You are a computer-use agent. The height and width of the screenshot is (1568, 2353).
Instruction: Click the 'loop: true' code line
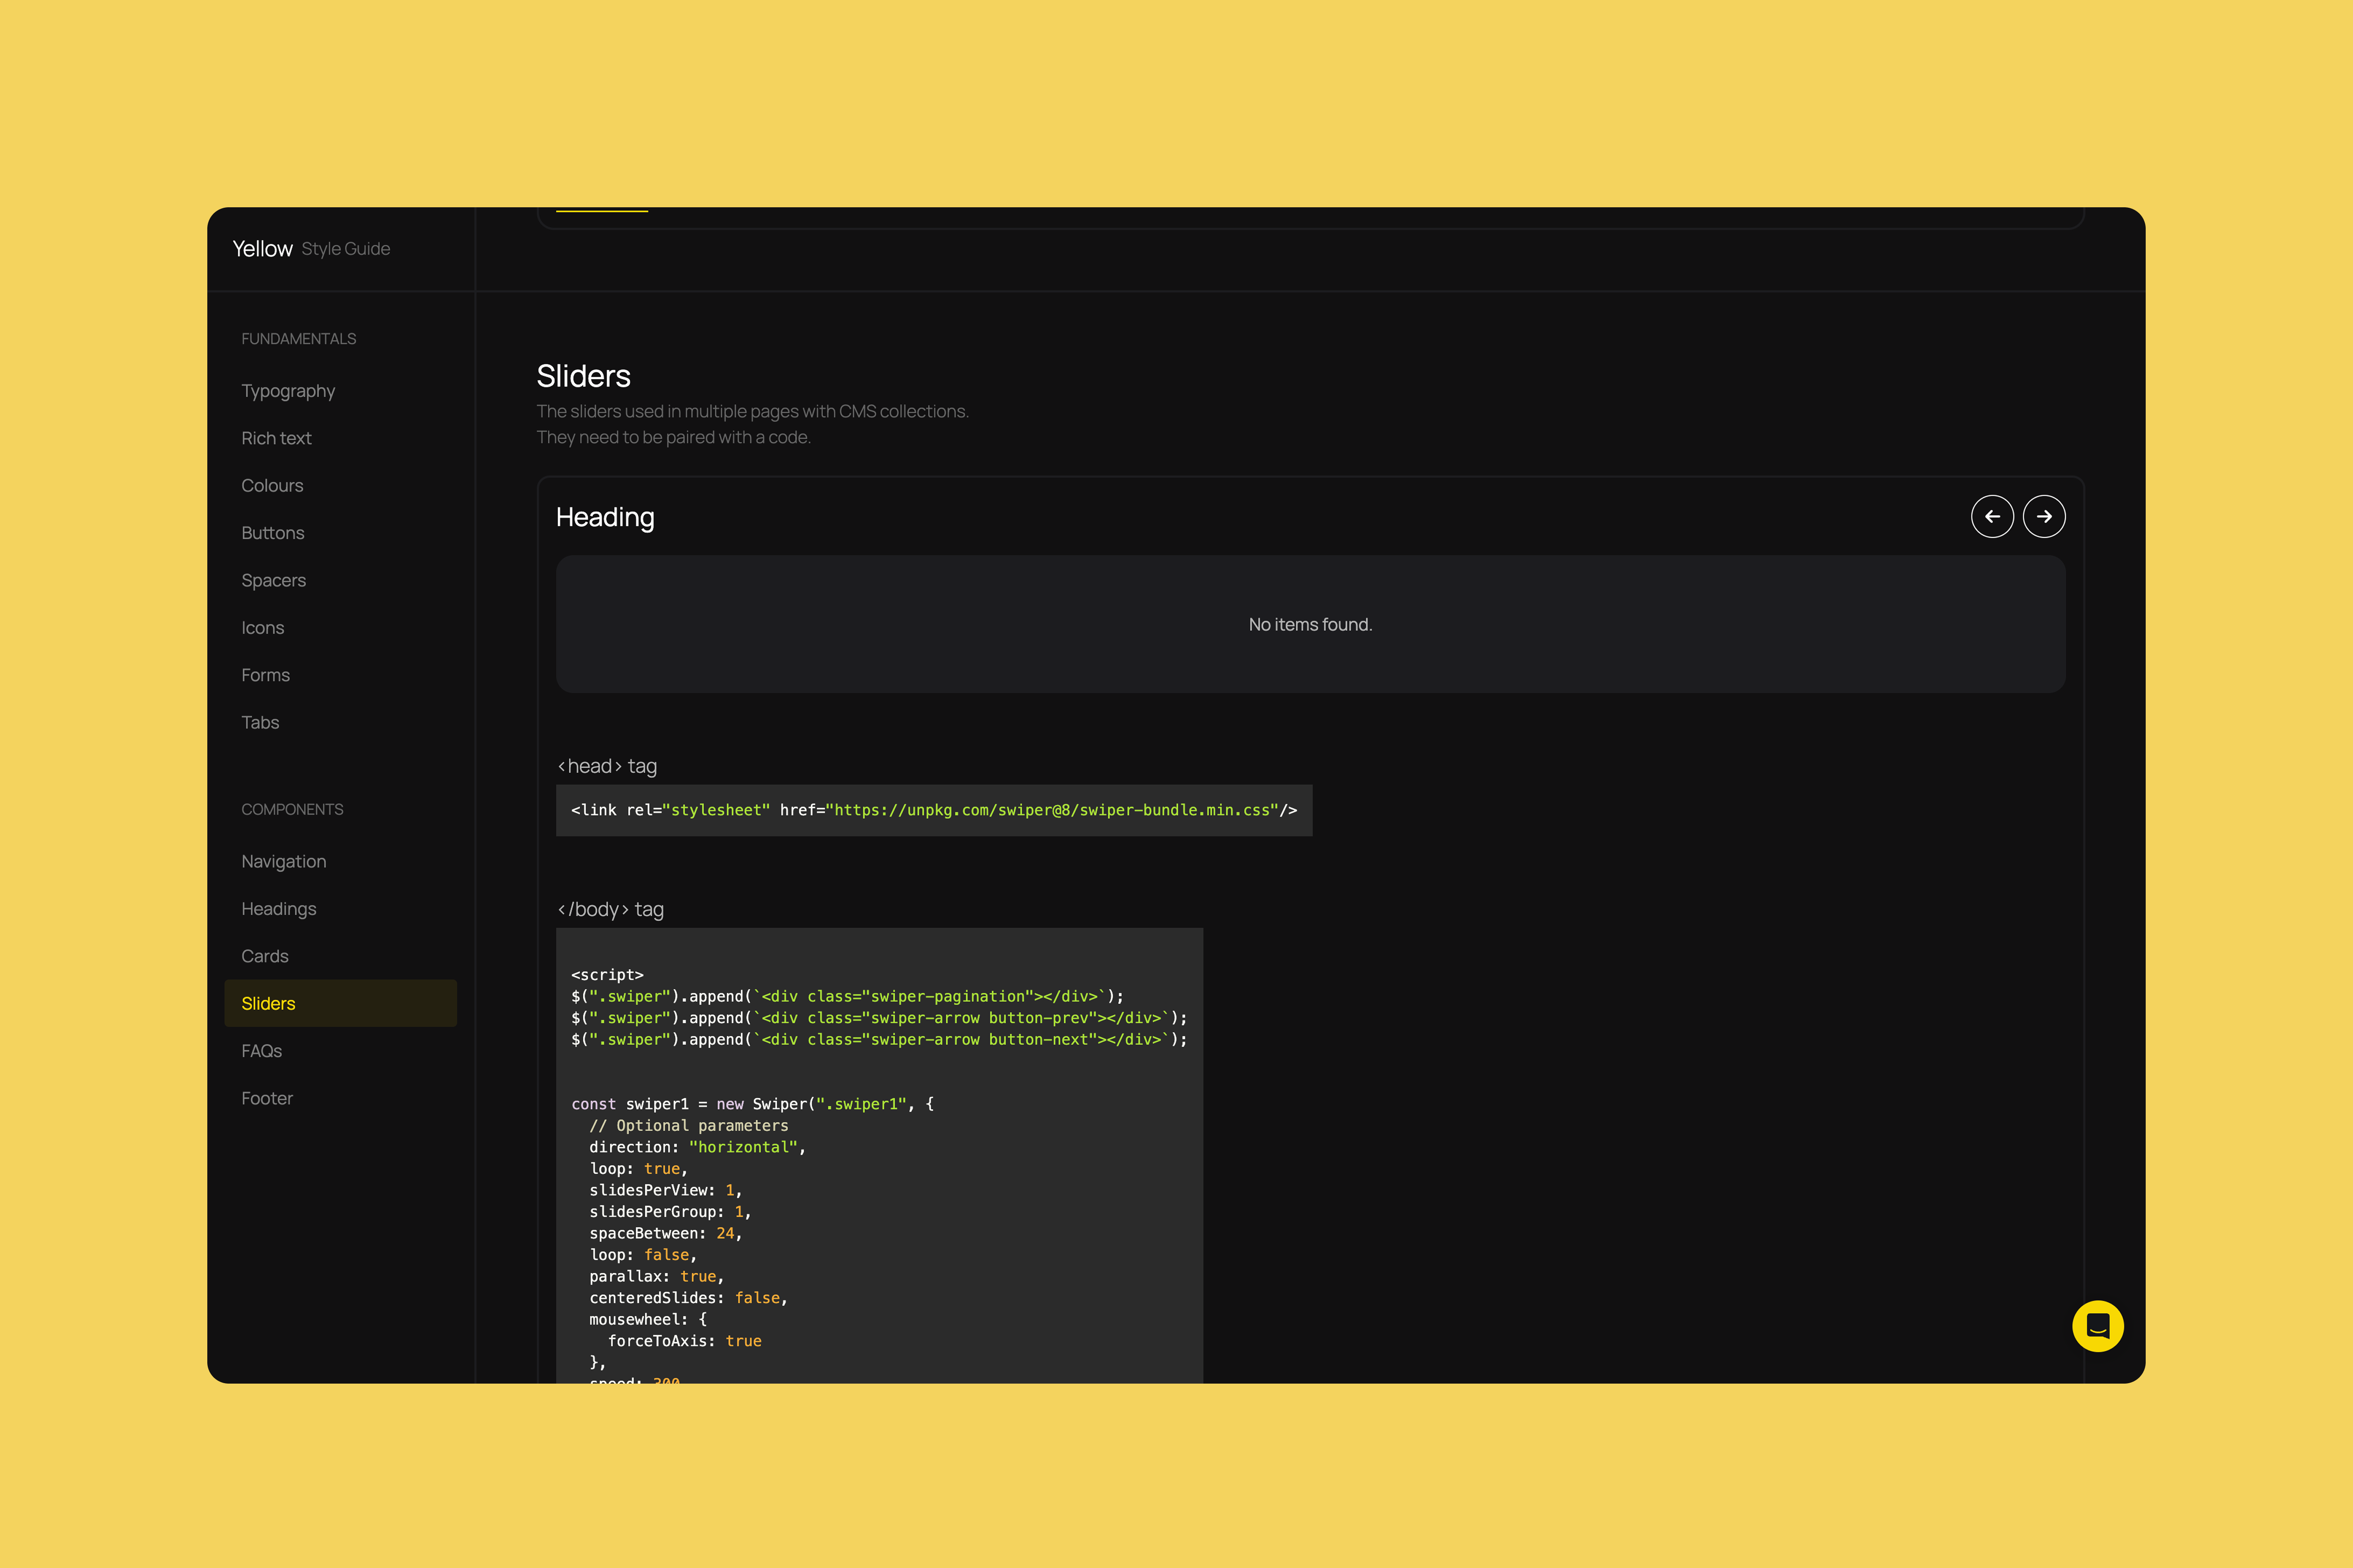click(x=639, y=1169)
